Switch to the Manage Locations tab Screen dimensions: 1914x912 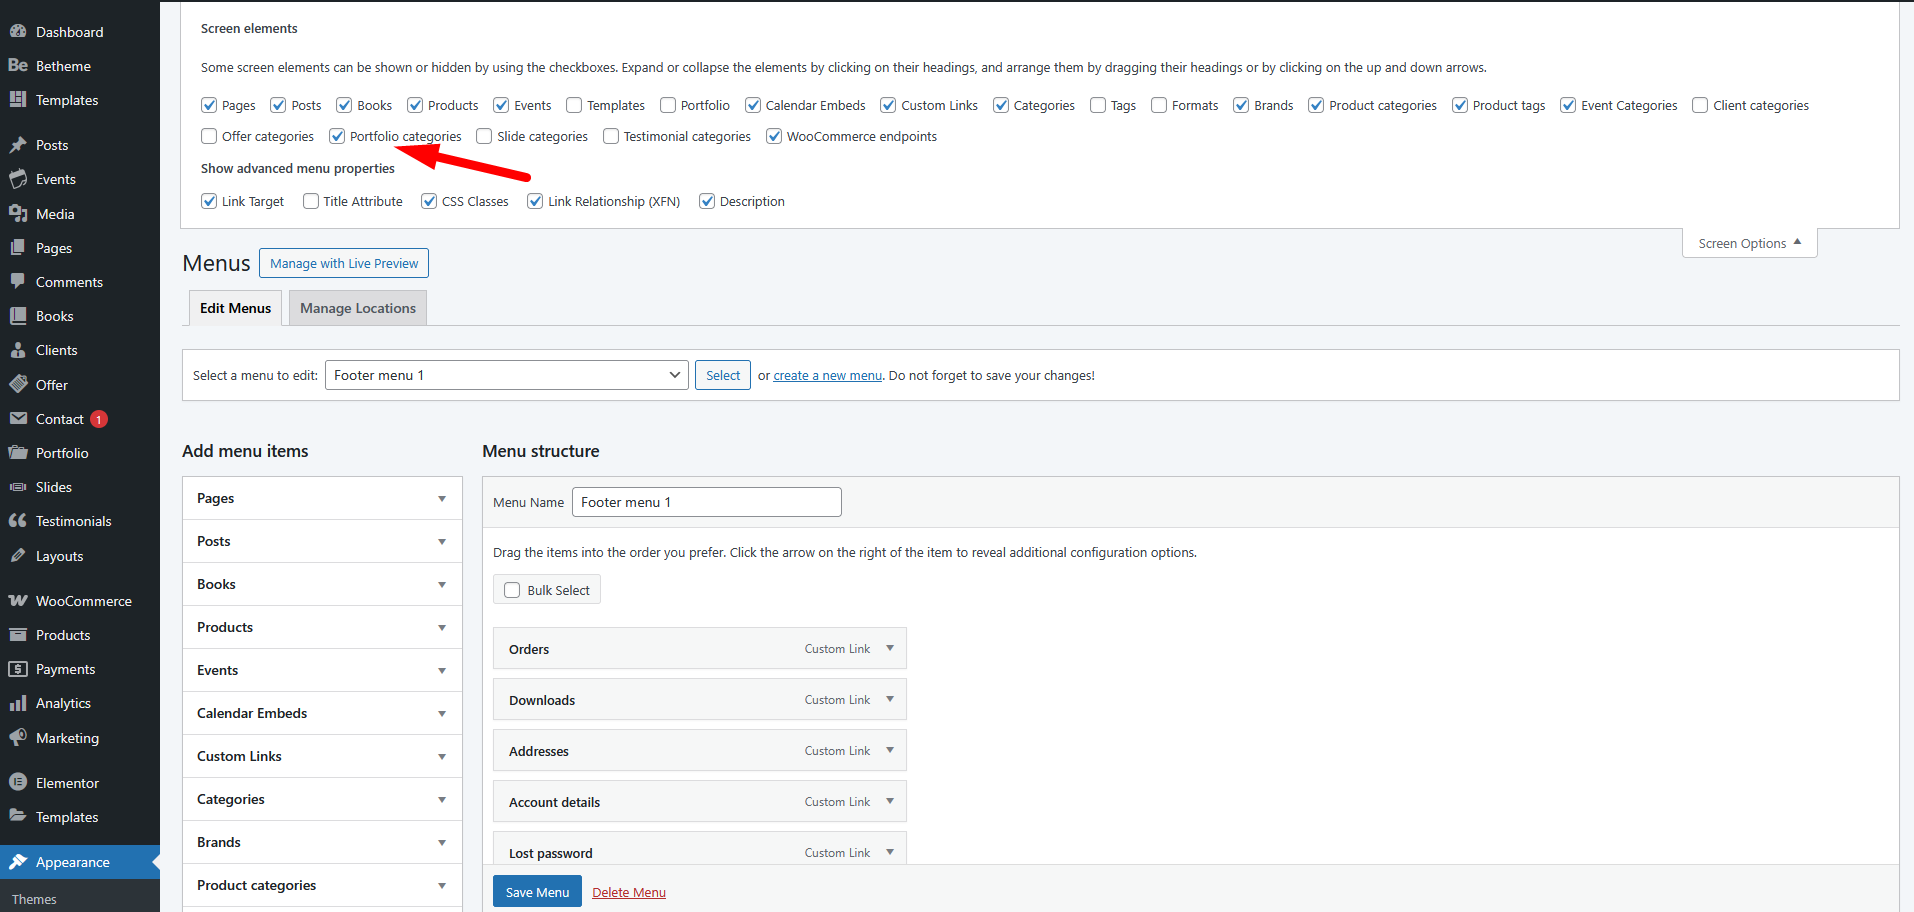click(357, 308)
